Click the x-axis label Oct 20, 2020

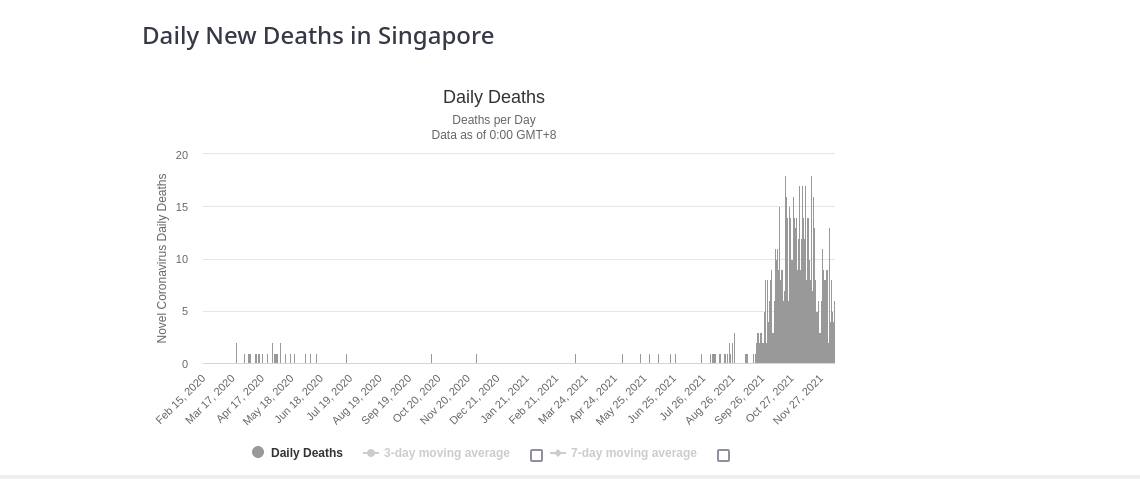click(x=417, y=399)
